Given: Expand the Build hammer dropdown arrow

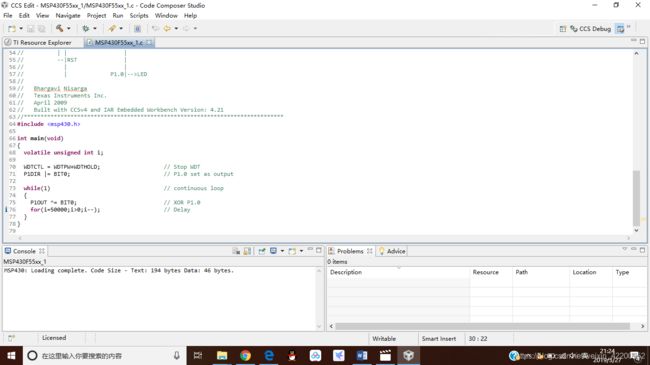Looking at the screenshot, I should pyautogui.click(x=68, y=28).
